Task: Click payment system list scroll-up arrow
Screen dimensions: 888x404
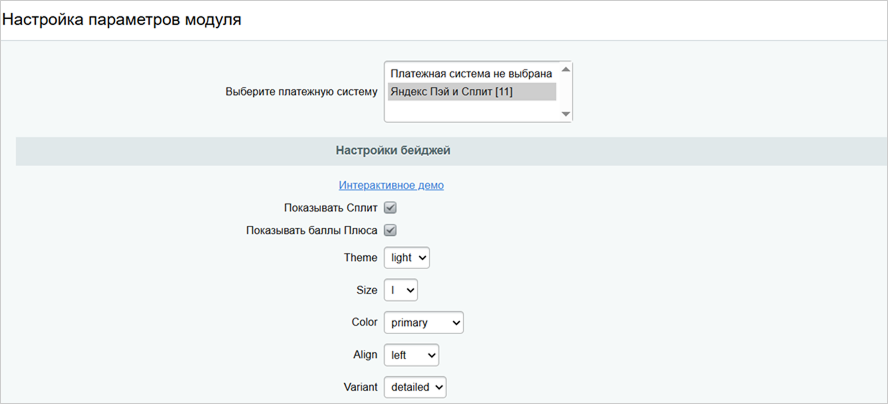Action: point(566,69)
